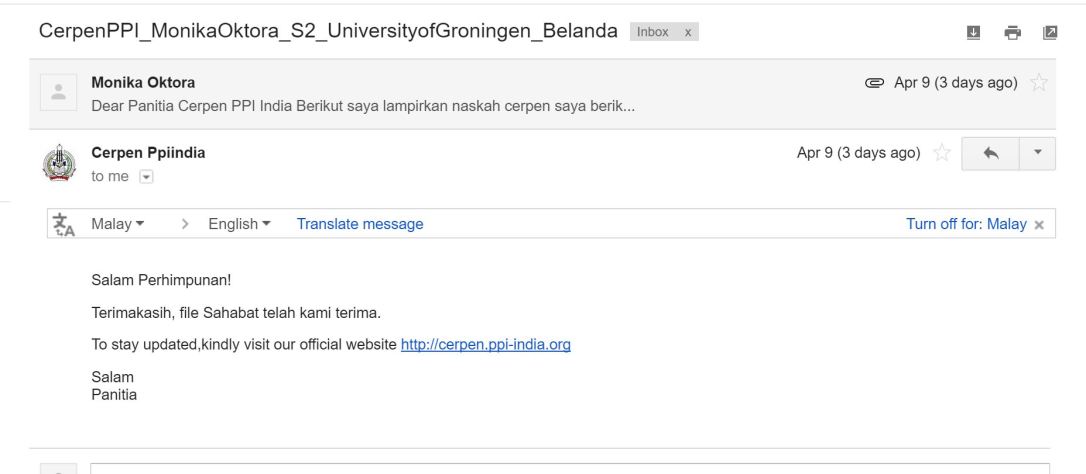Open the cerpen.ppi-india.org link
Image resolution: width=1086 pixels, height=474 pixels.
(x=485, y=345)
